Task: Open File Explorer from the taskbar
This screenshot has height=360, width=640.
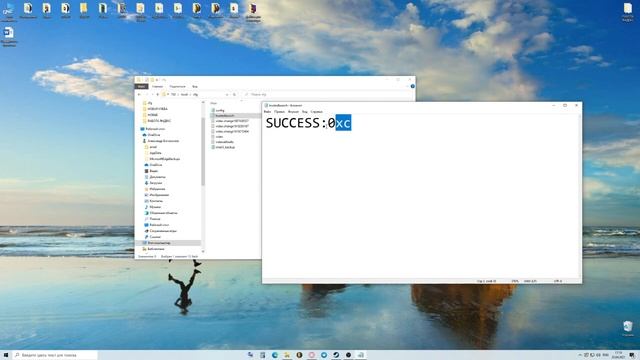Action: tap(287, 355)
